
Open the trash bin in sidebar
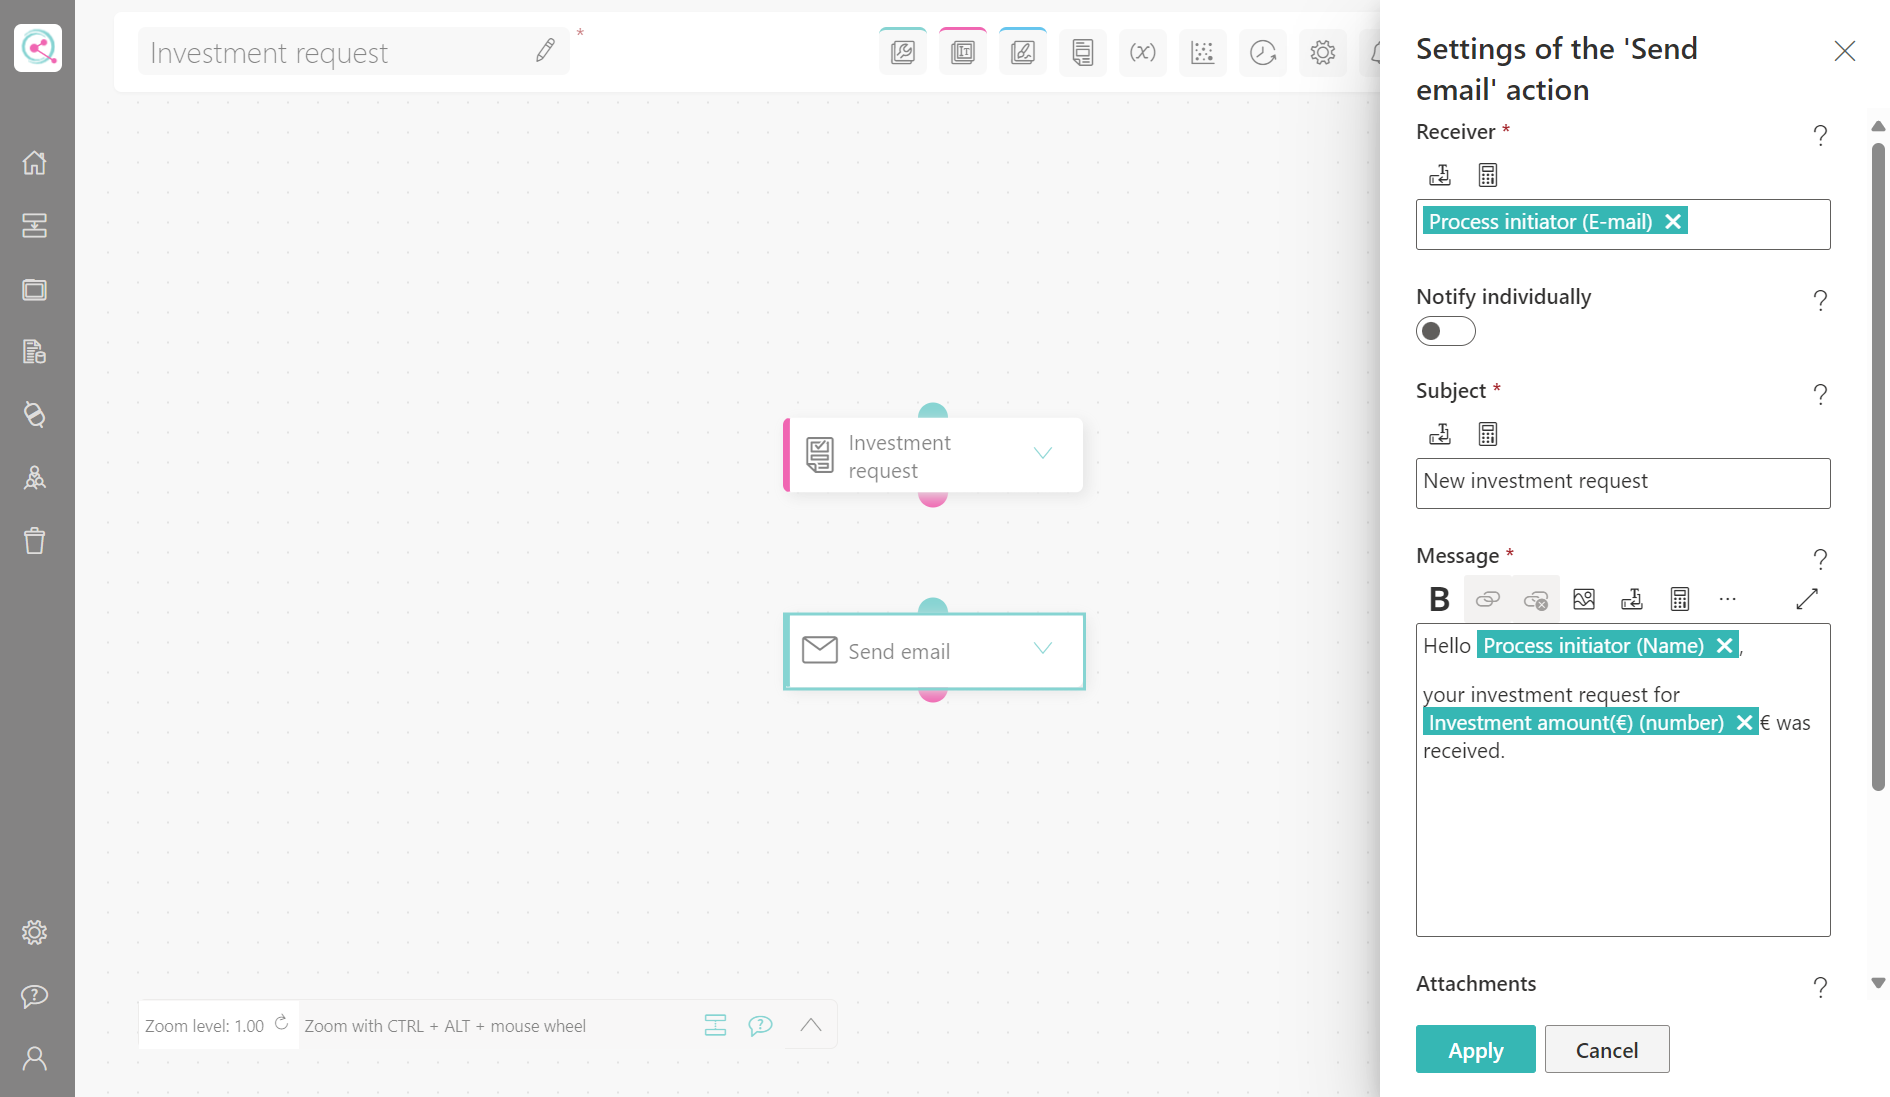[x=35, y=541]
